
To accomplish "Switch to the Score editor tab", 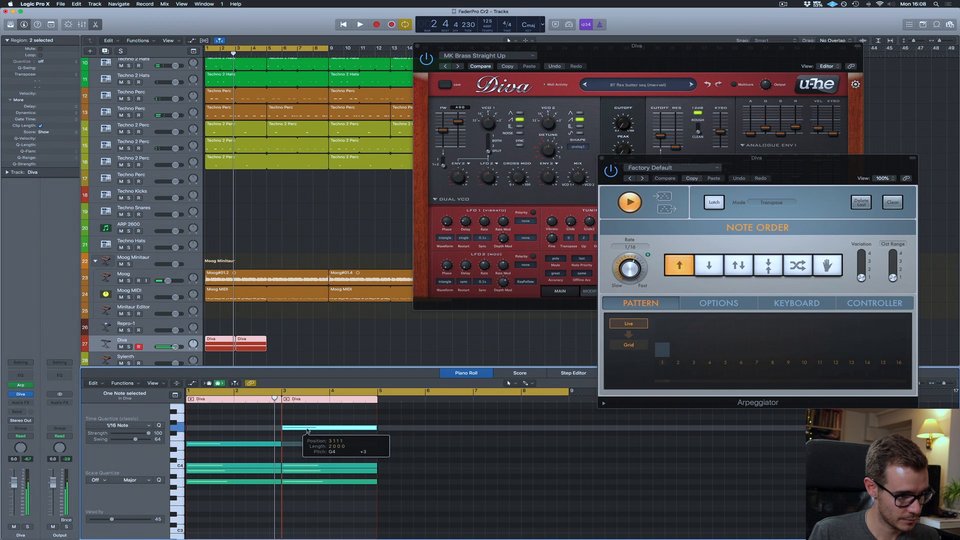I will (x=519, y=373).
